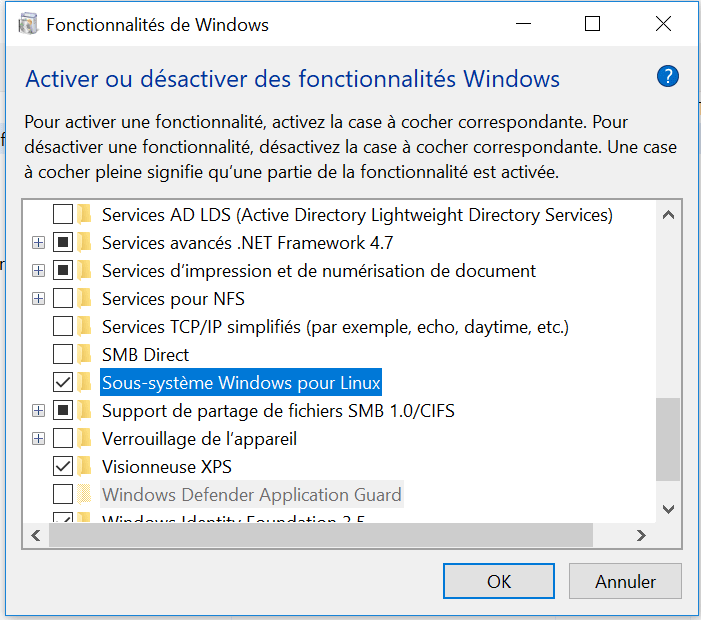Click the vertical scrollbar down arrow
This screenshot has width=701, height=620.
pos(668,510)
